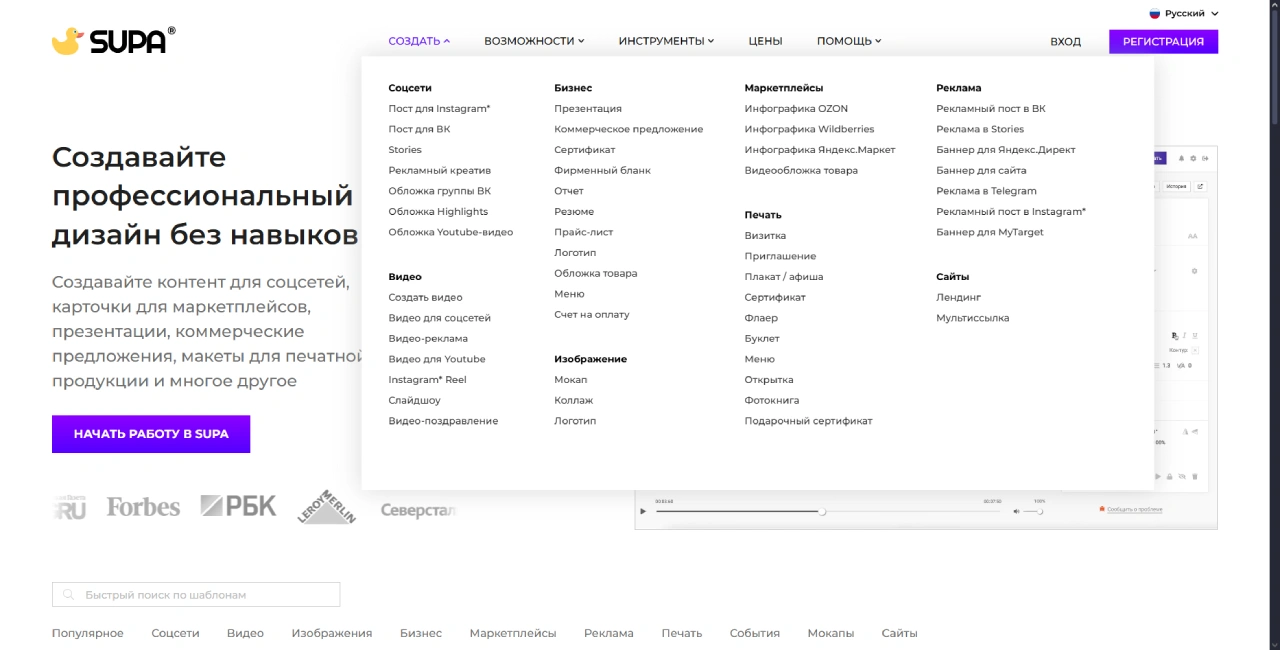Click the РБК logo

click(238, 506)
